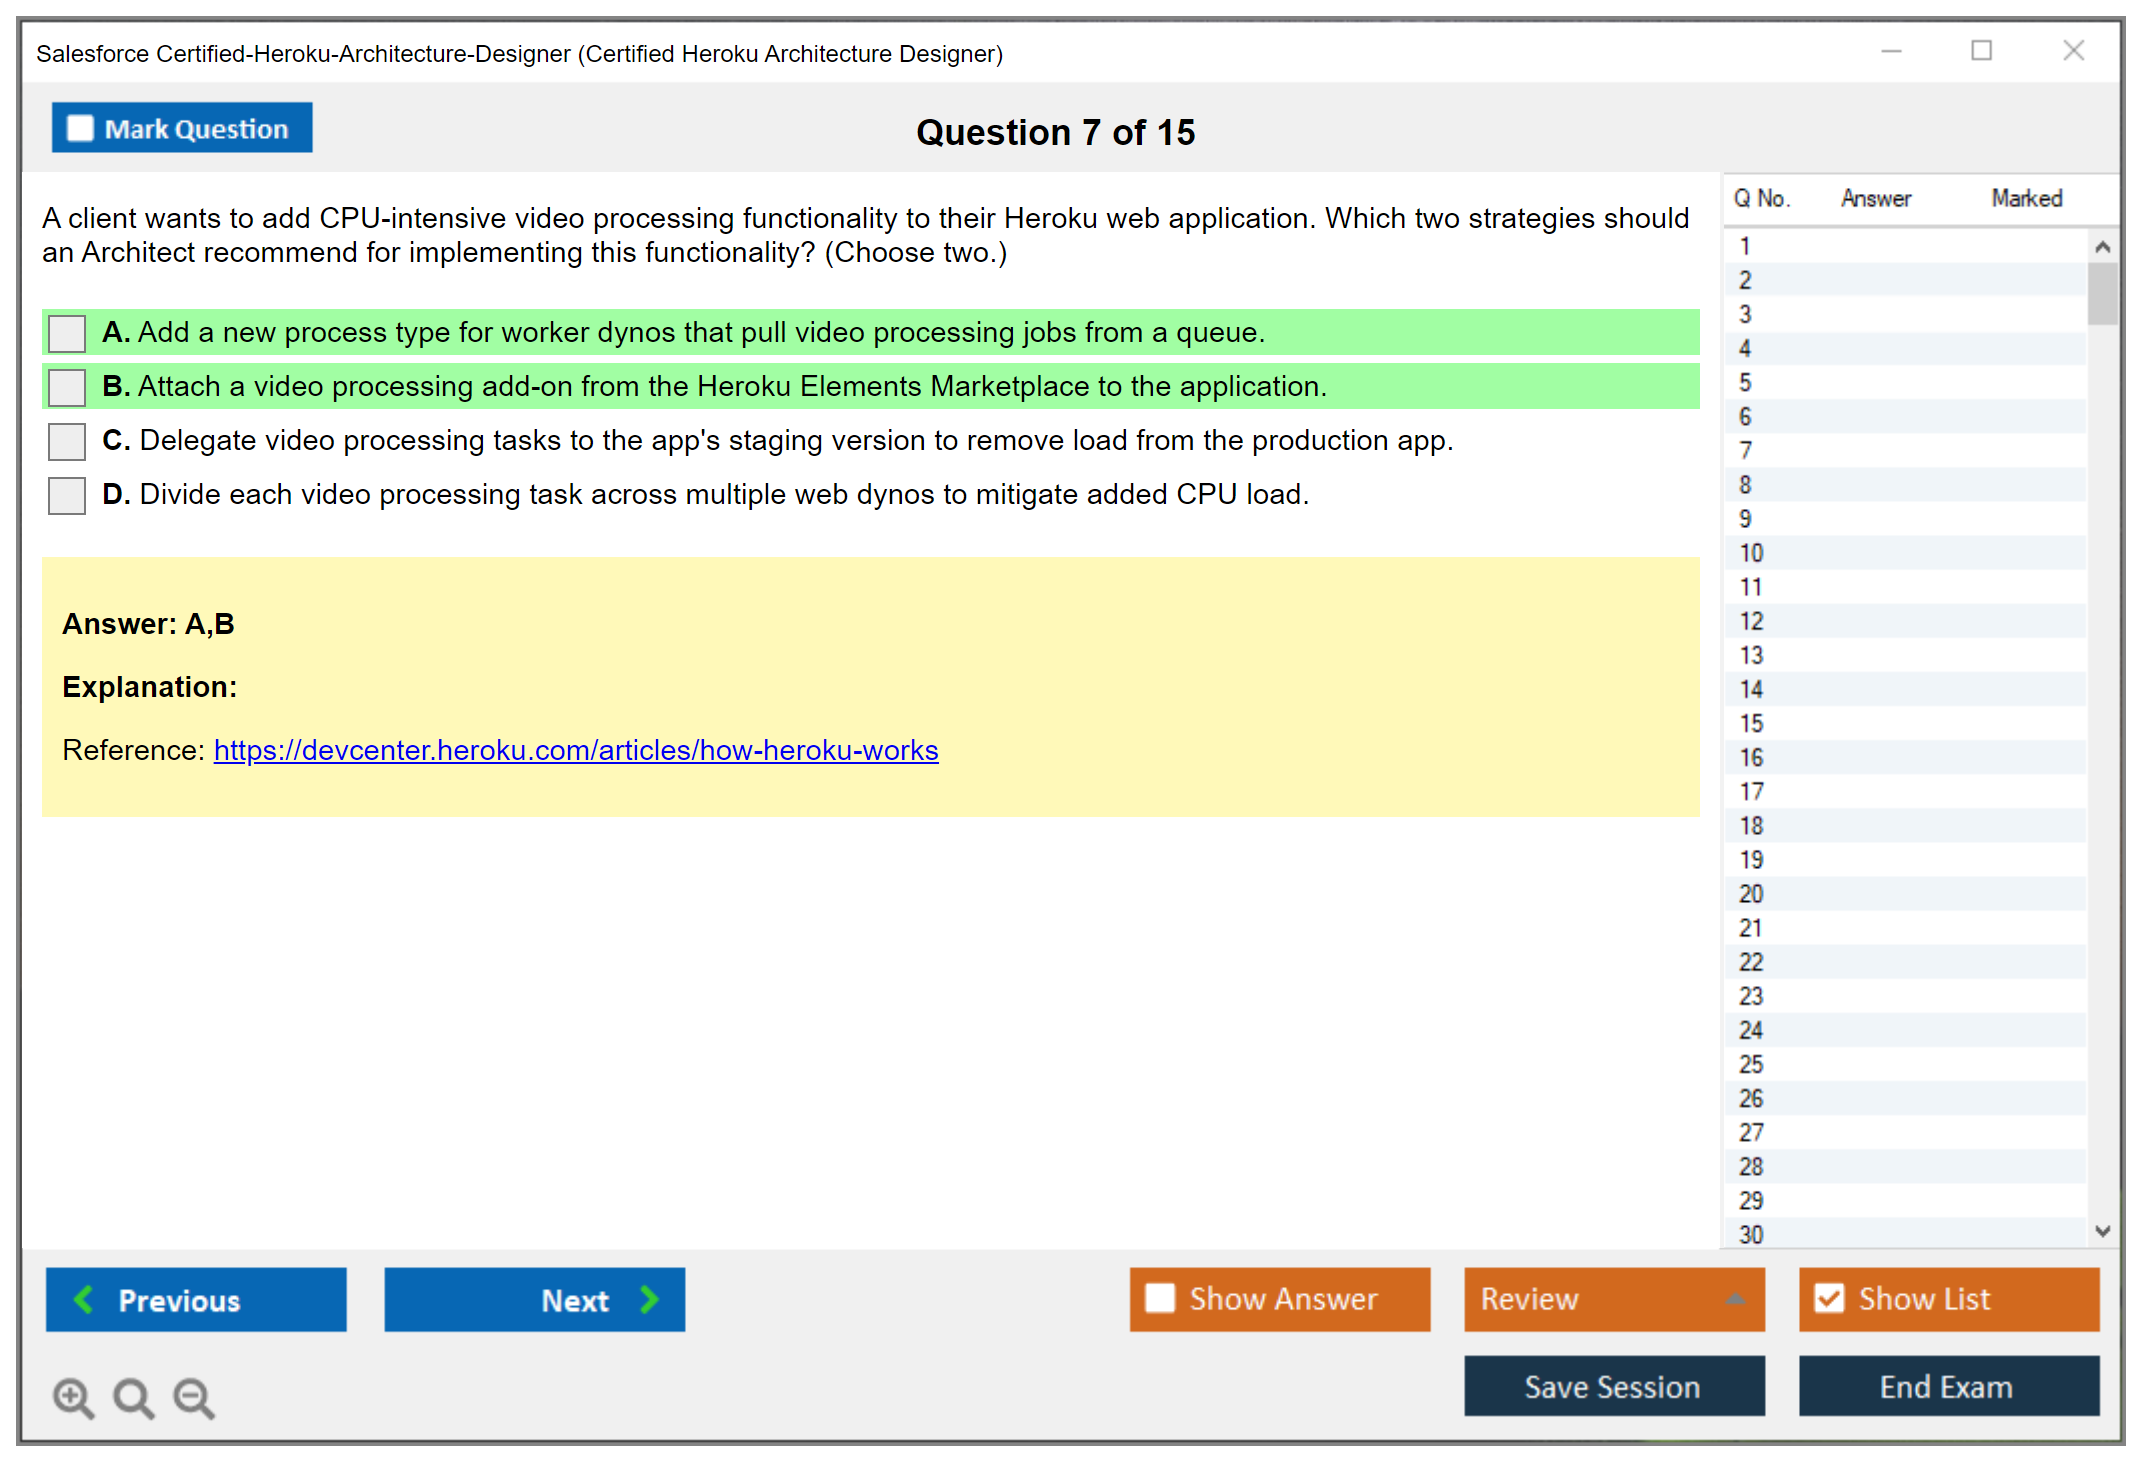Click the green left arrow on Previous
This screenshot has width=2150, height=1470.
click(84, 1299)
